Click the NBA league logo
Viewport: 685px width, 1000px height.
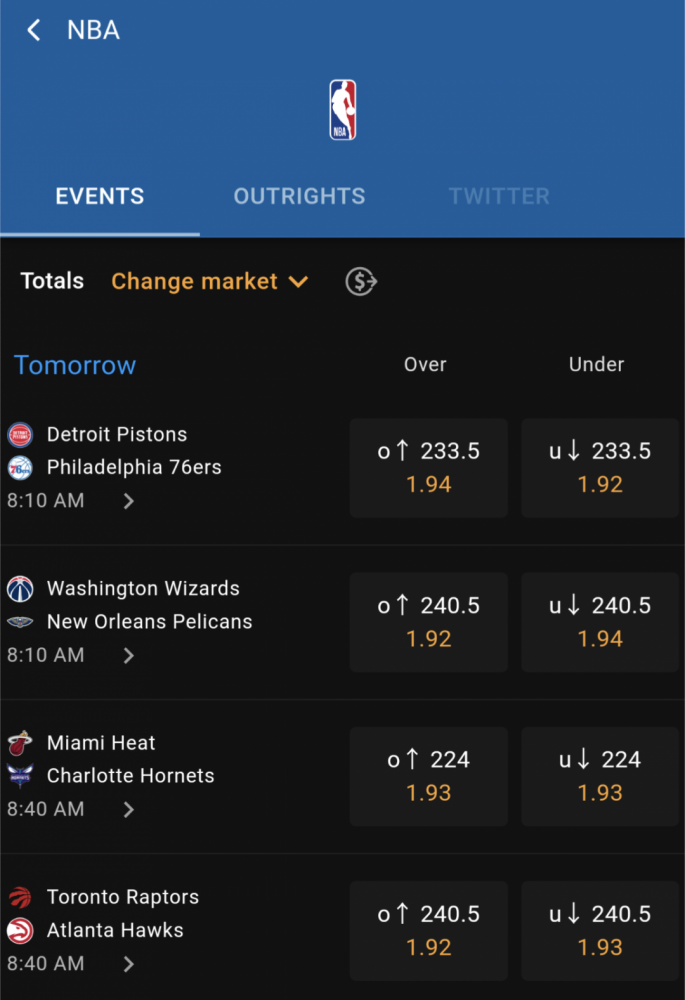[342, 110]
